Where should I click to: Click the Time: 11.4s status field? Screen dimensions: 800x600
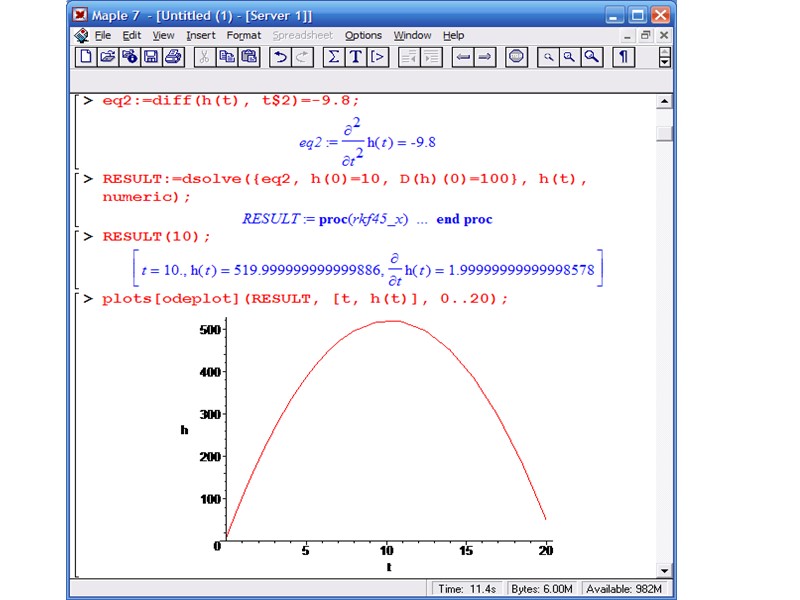tap(467, 589)
